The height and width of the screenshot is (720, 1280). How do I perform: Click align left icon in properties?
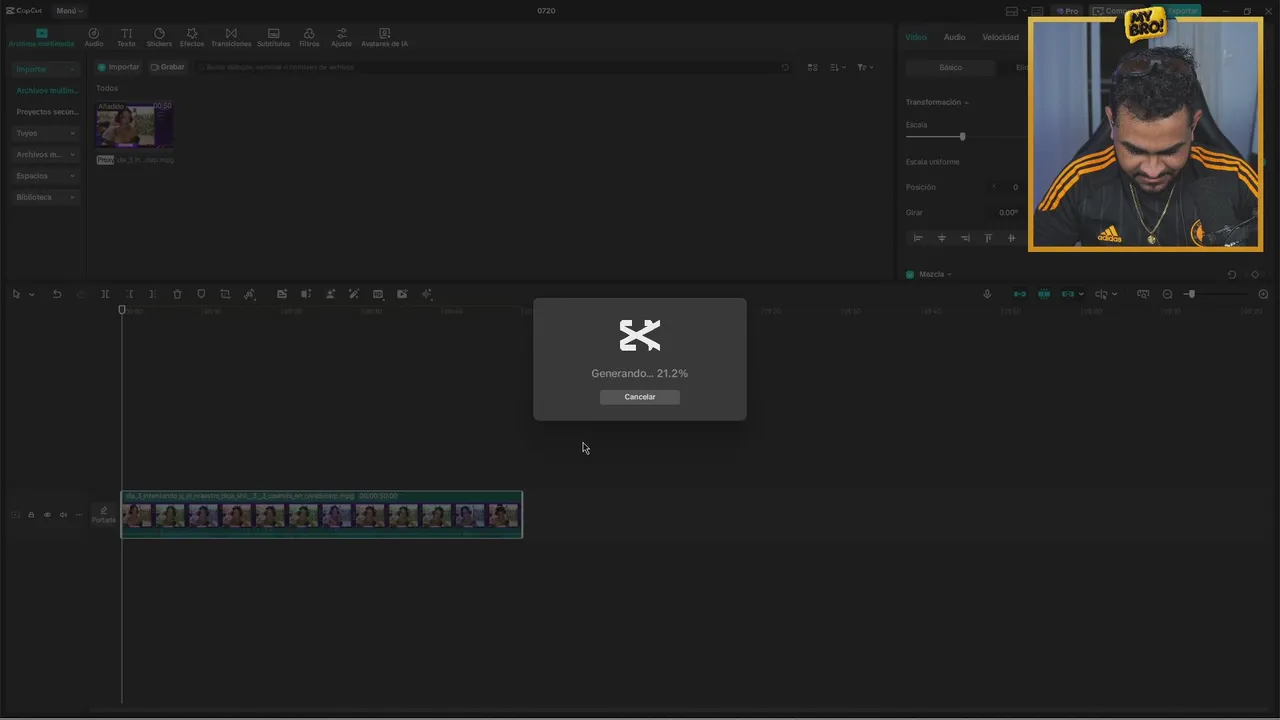pyautogui.click(x=918, y=238)
